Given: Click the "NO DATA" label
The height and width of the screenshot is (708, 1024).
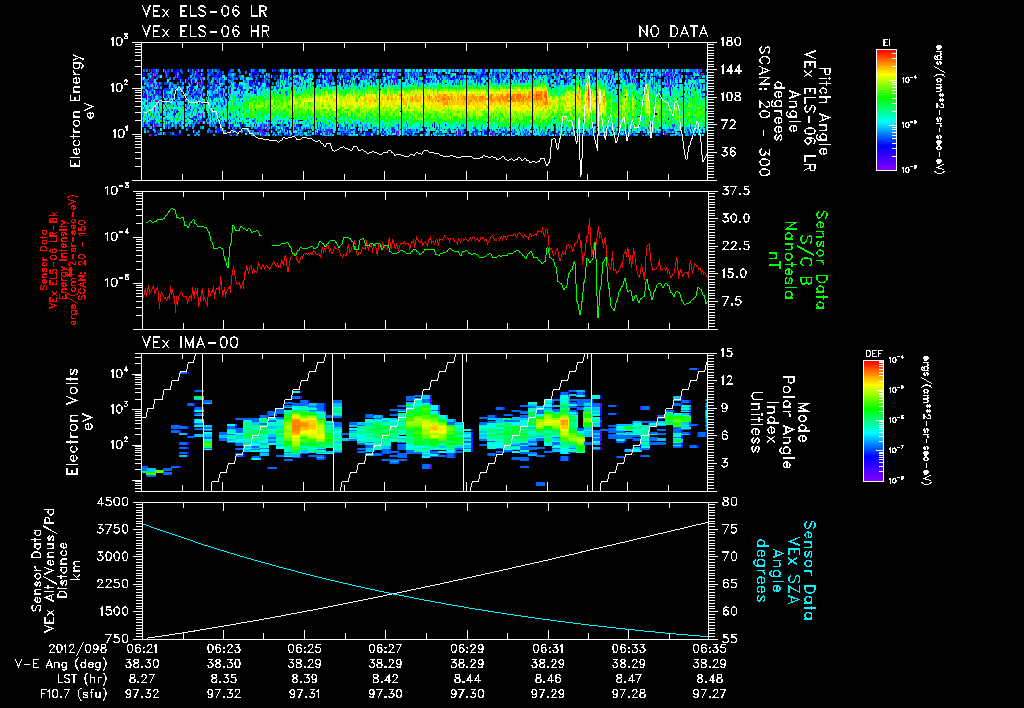Looking at the screenshot, I should [673, 31].
